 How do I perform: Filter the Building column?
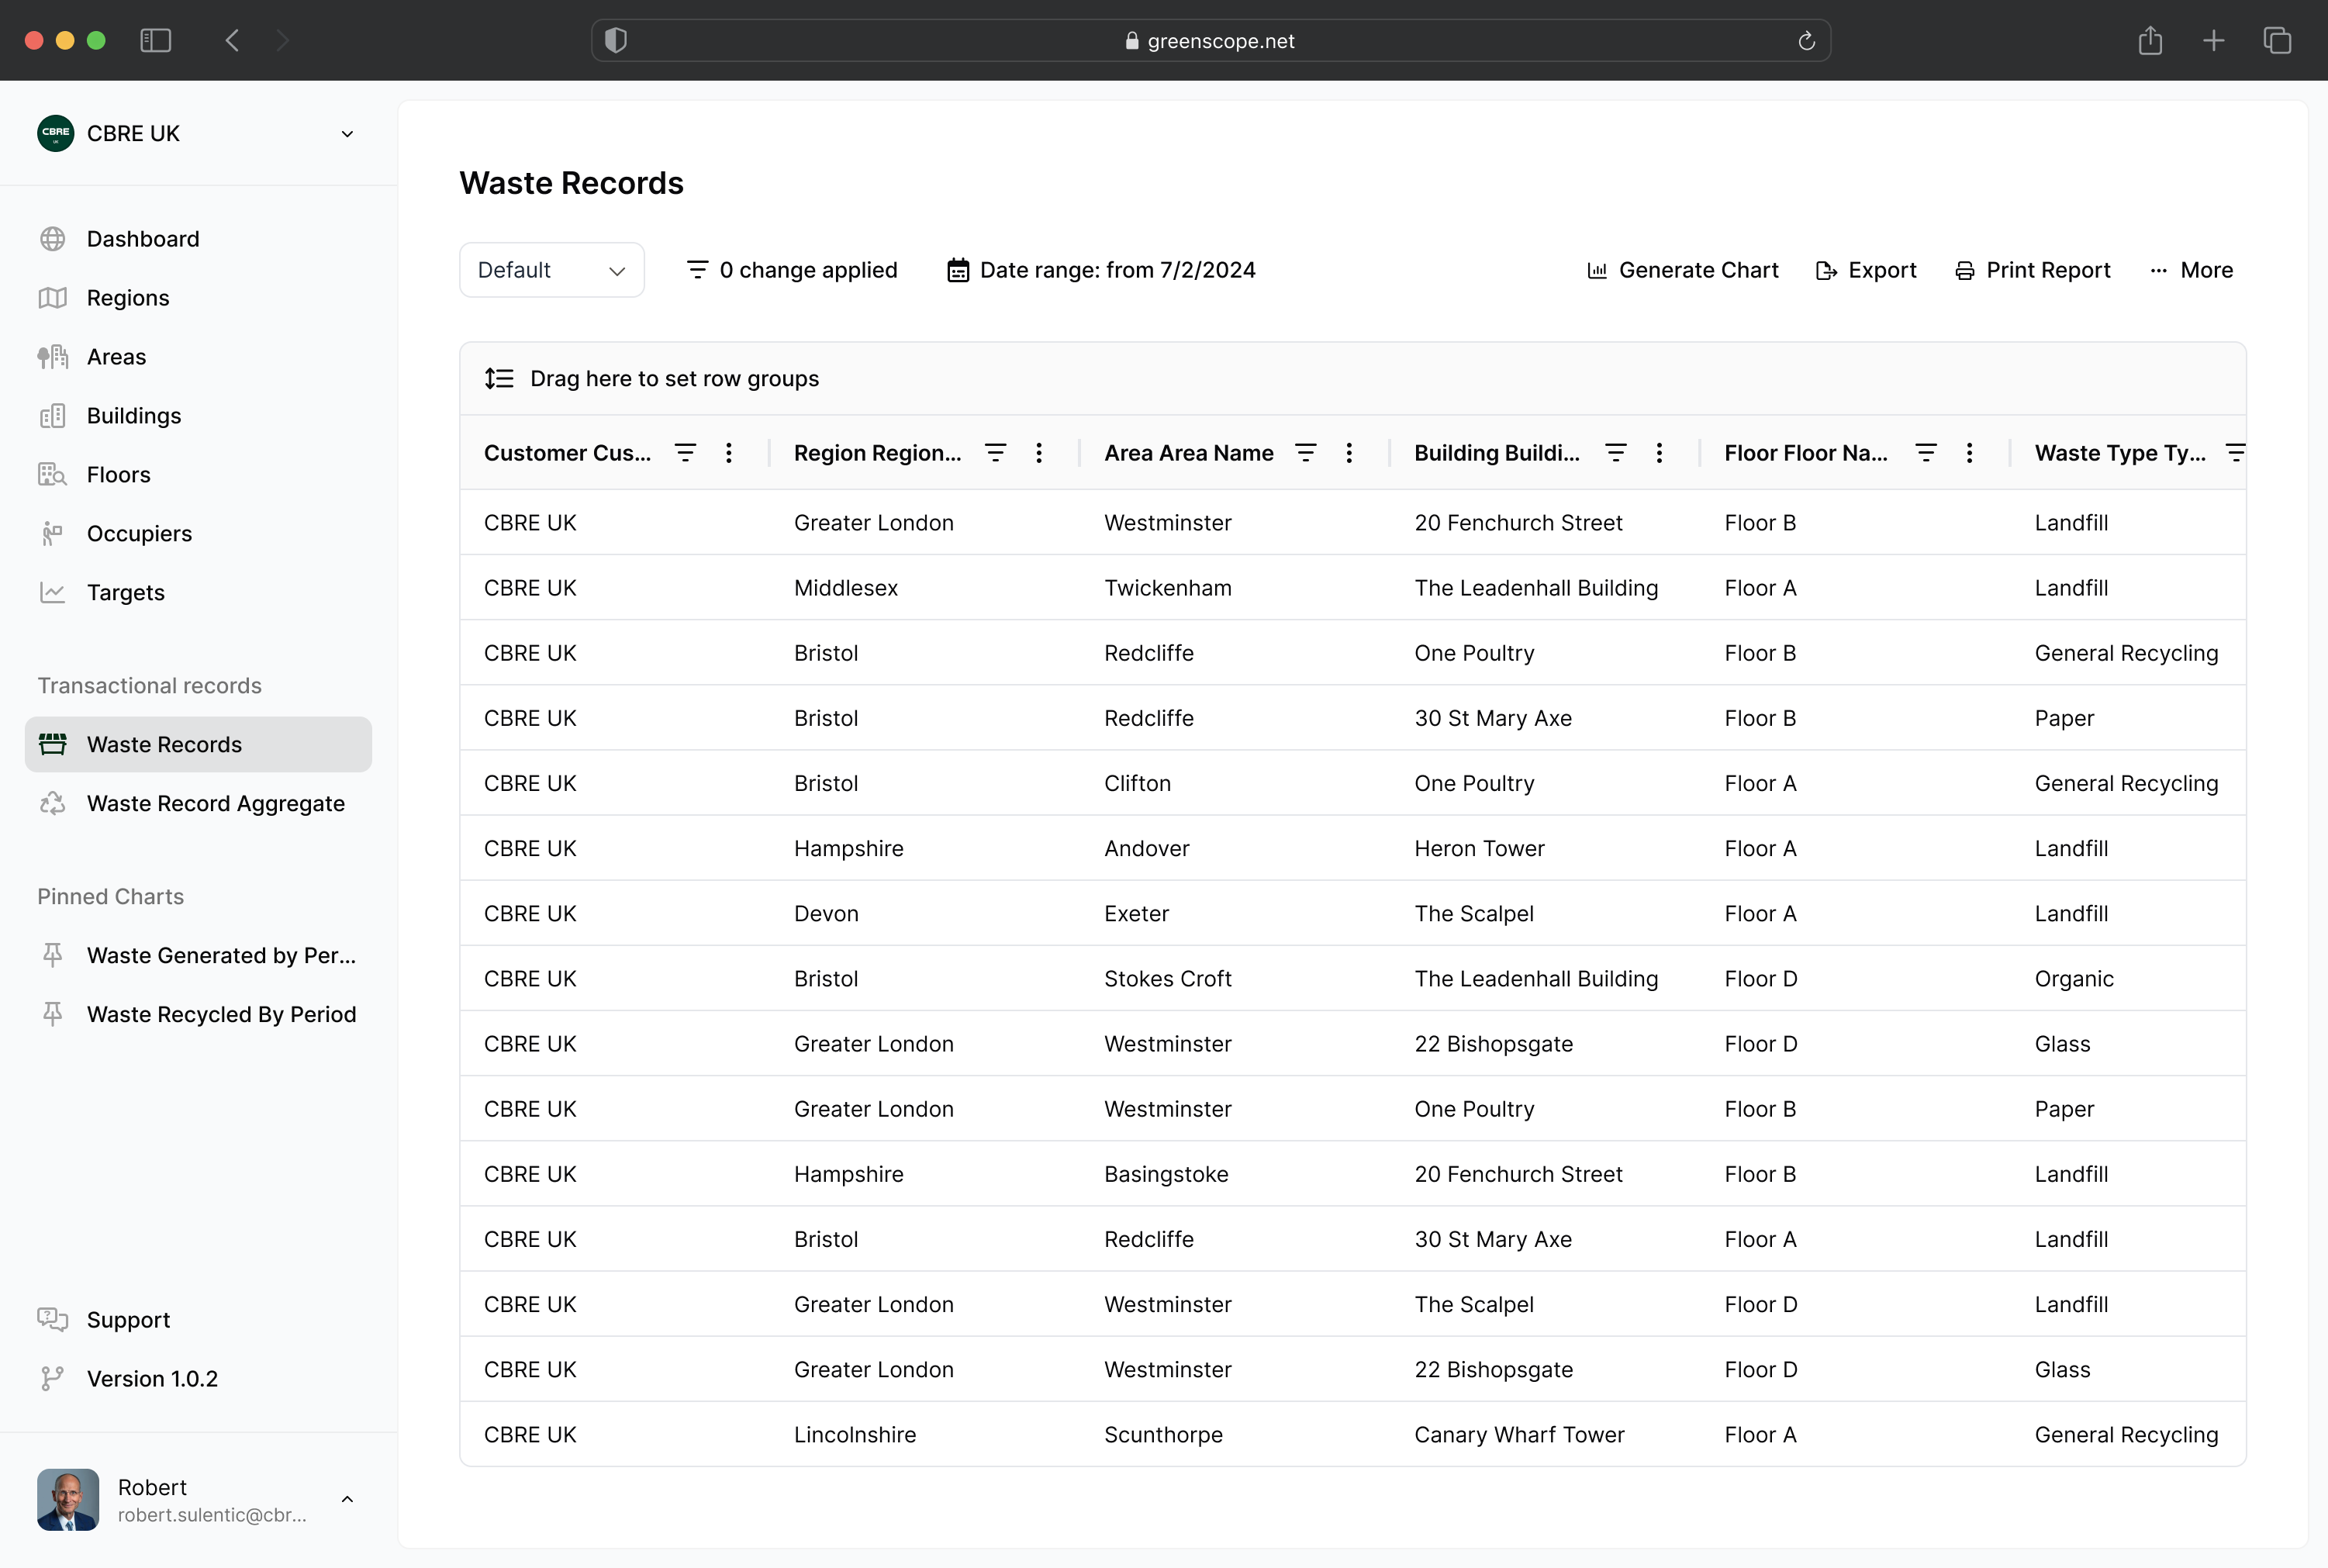click(x=1615, y=453)
